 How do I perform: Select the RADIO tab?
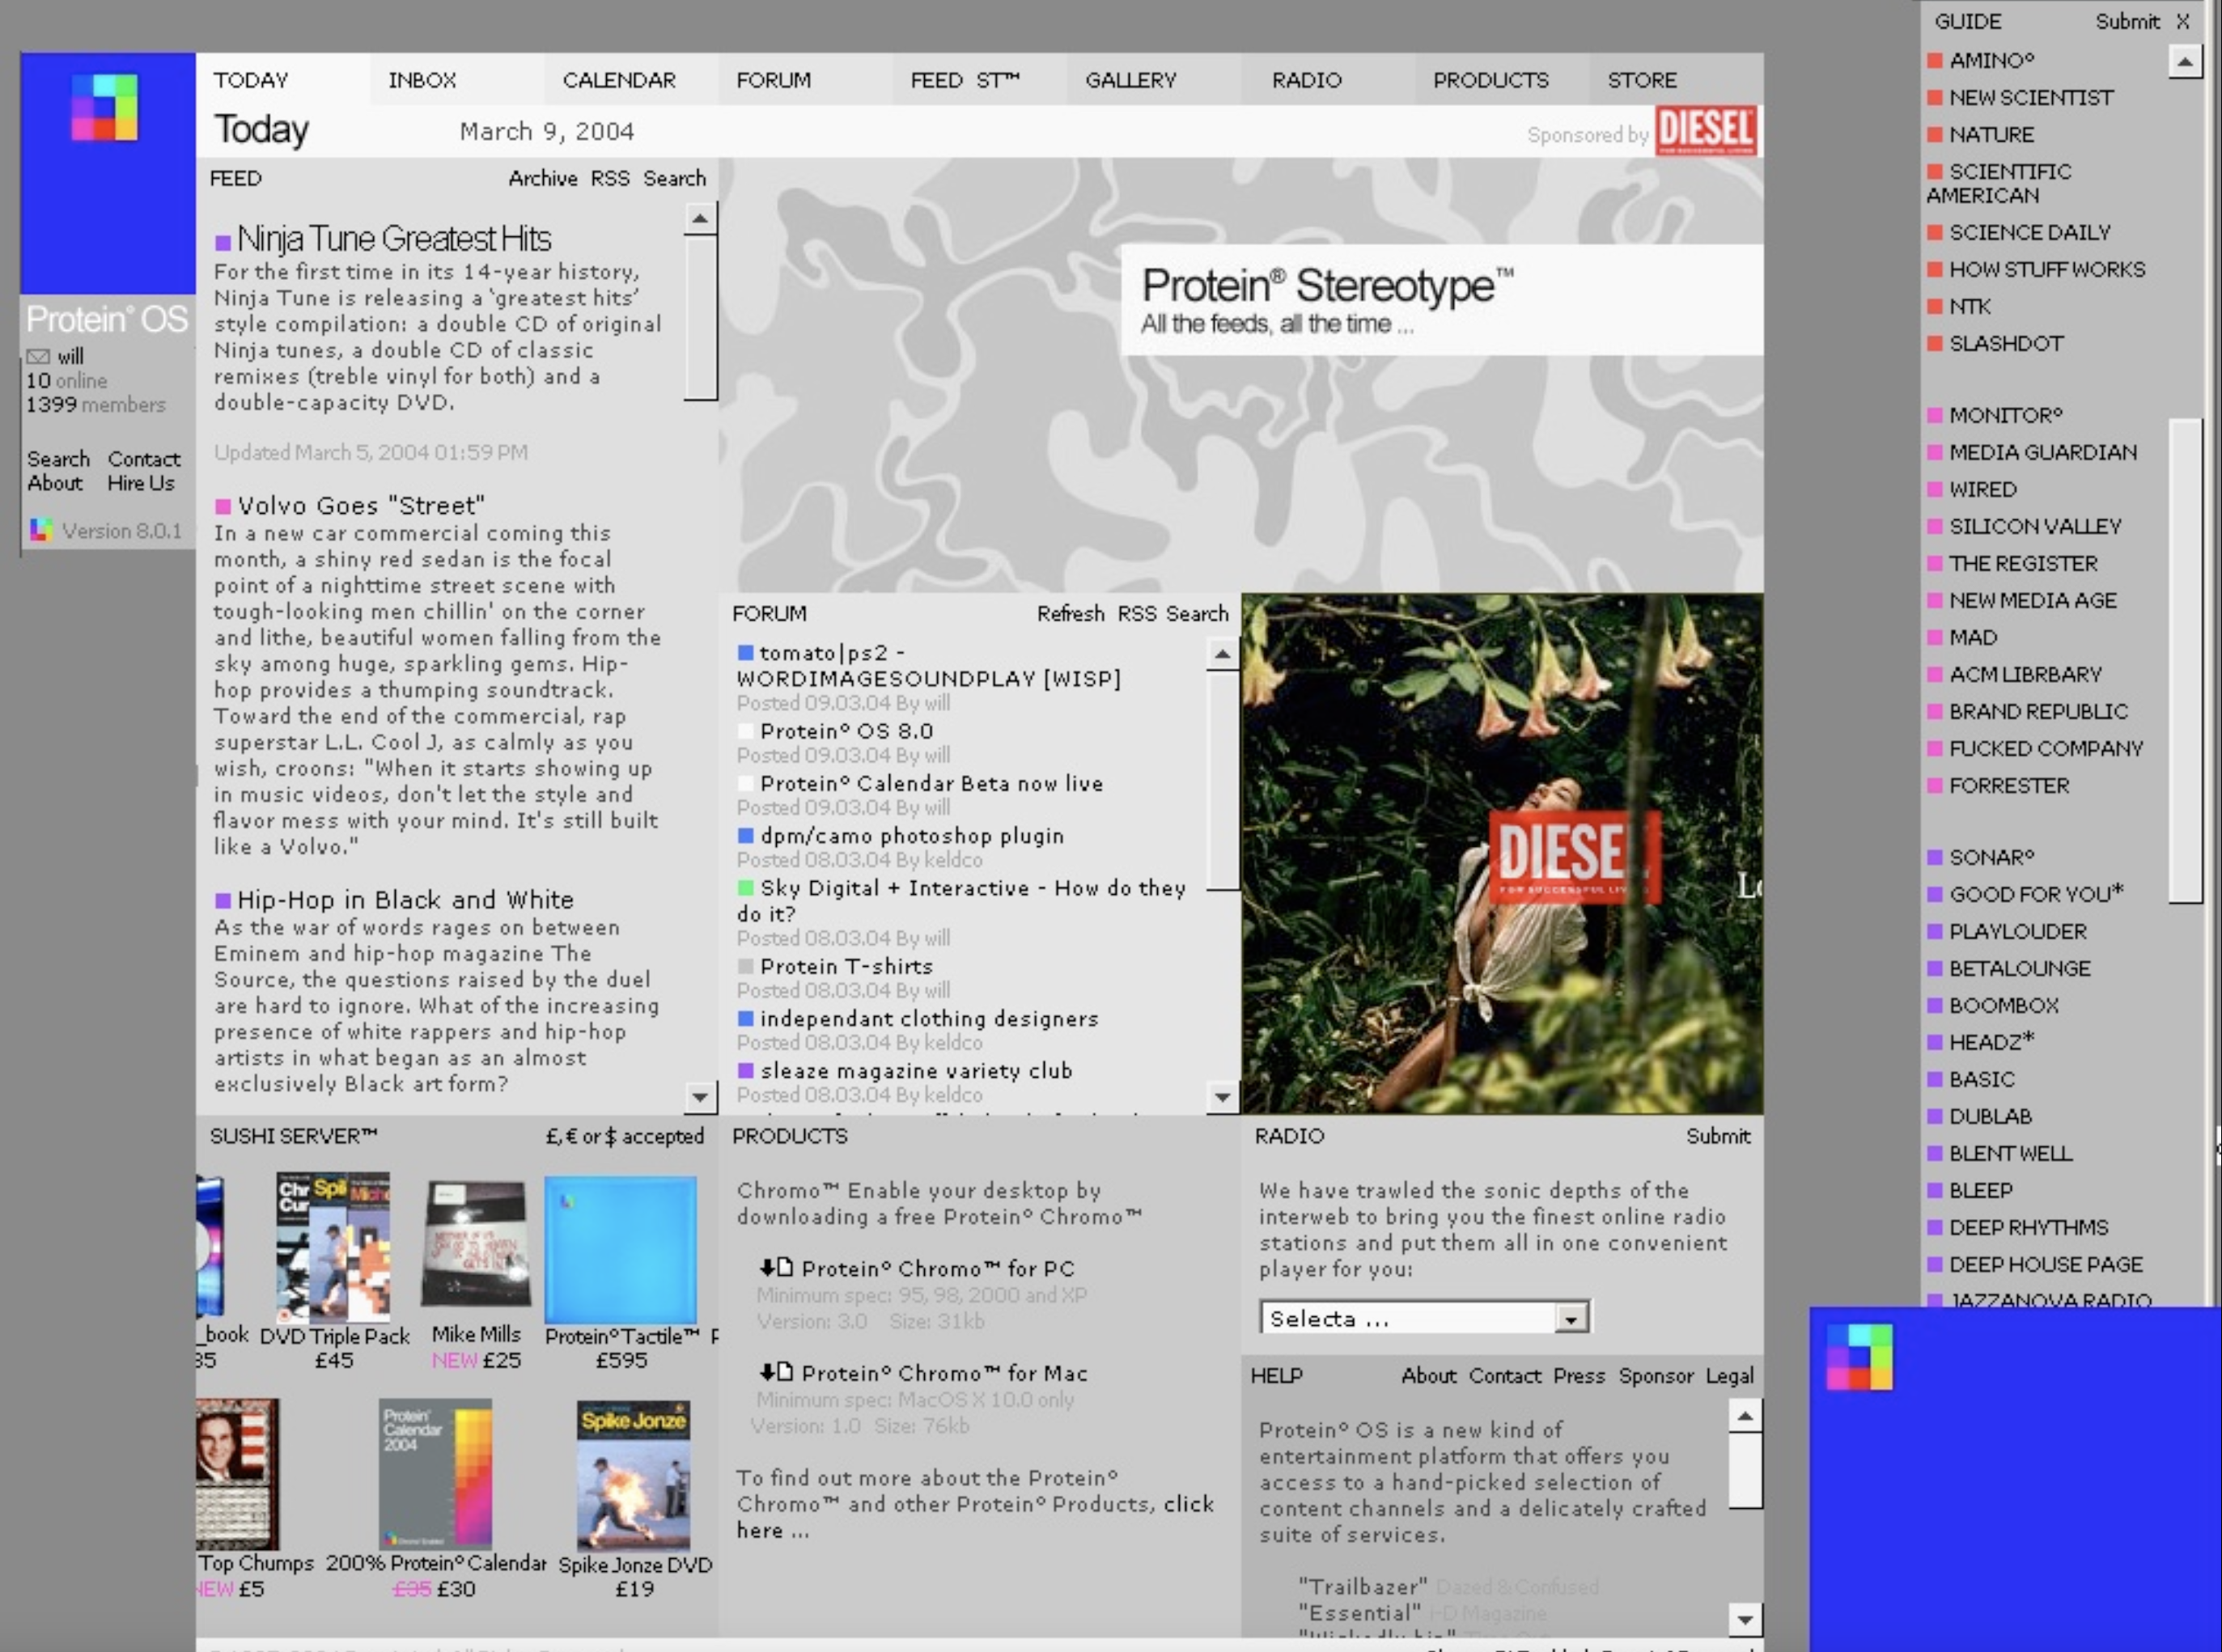1306,80
